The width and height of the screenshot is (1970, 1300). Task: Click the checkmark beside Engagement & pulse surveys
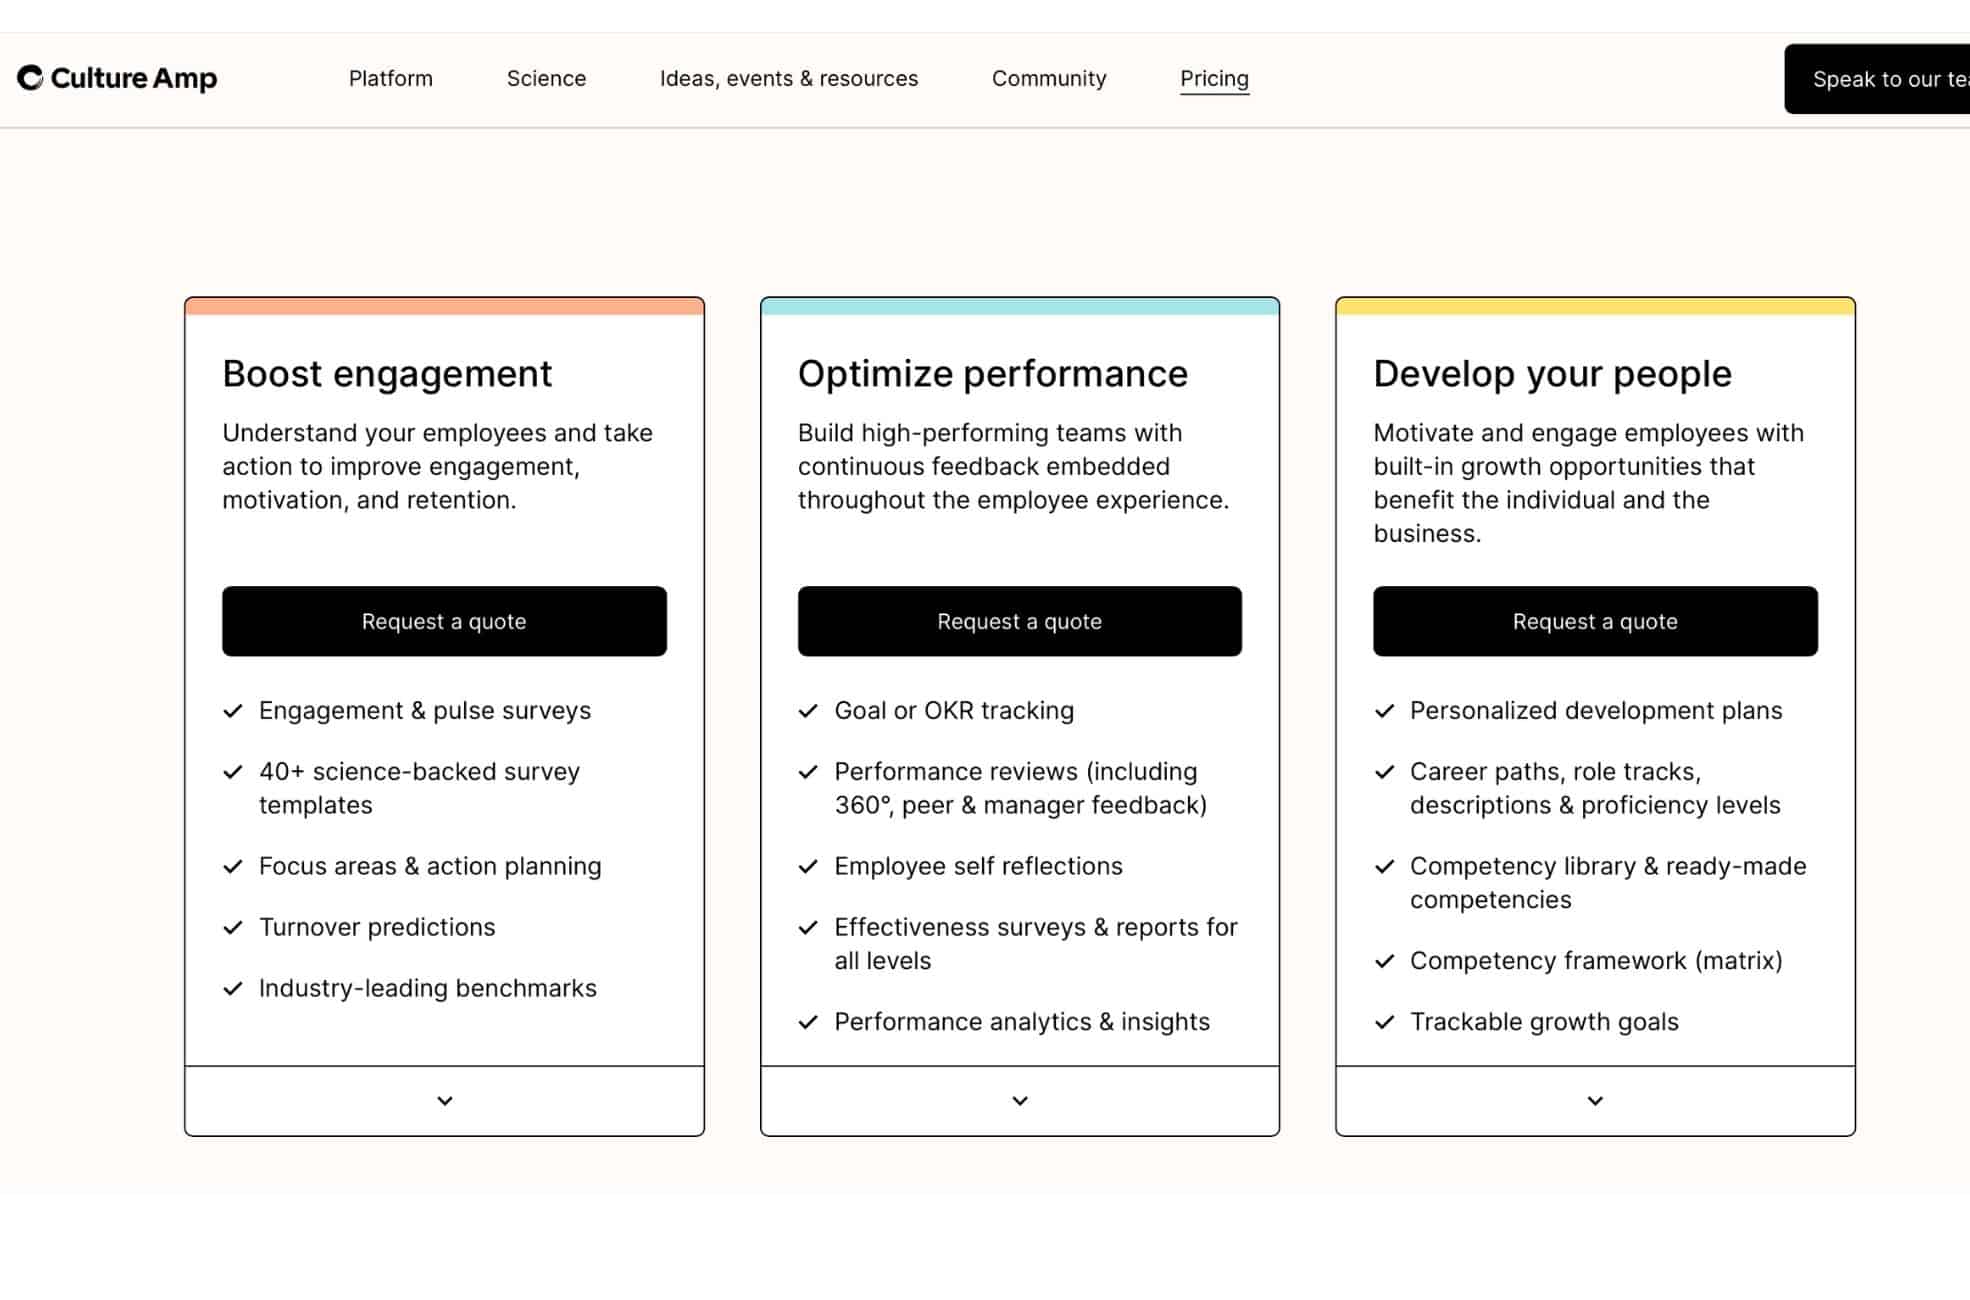click(x=233, y=711)
